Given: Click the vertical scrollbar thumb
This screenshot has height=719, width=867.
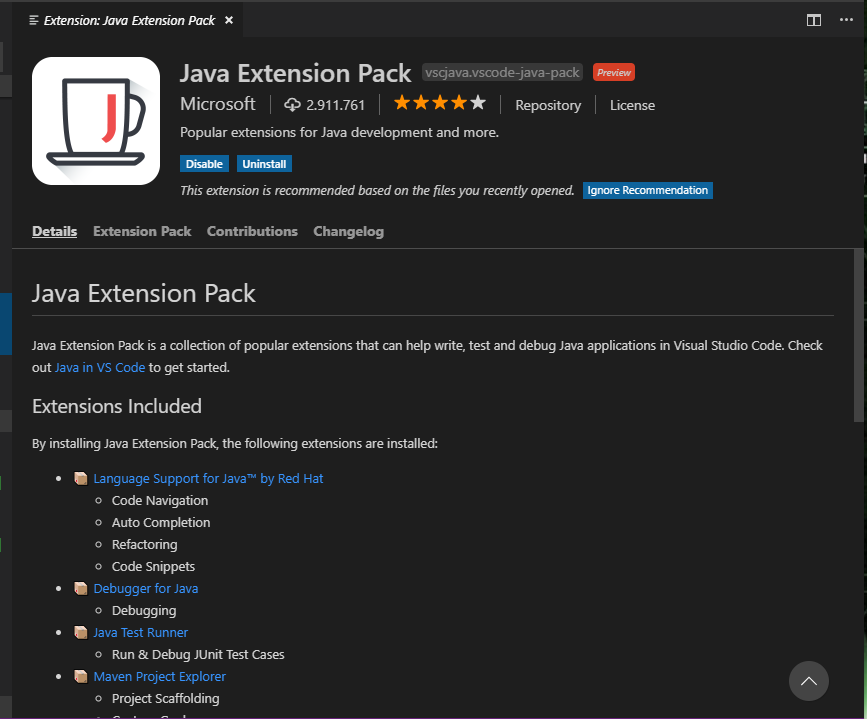Looking at the screenshot, I should tap(859, 336).
